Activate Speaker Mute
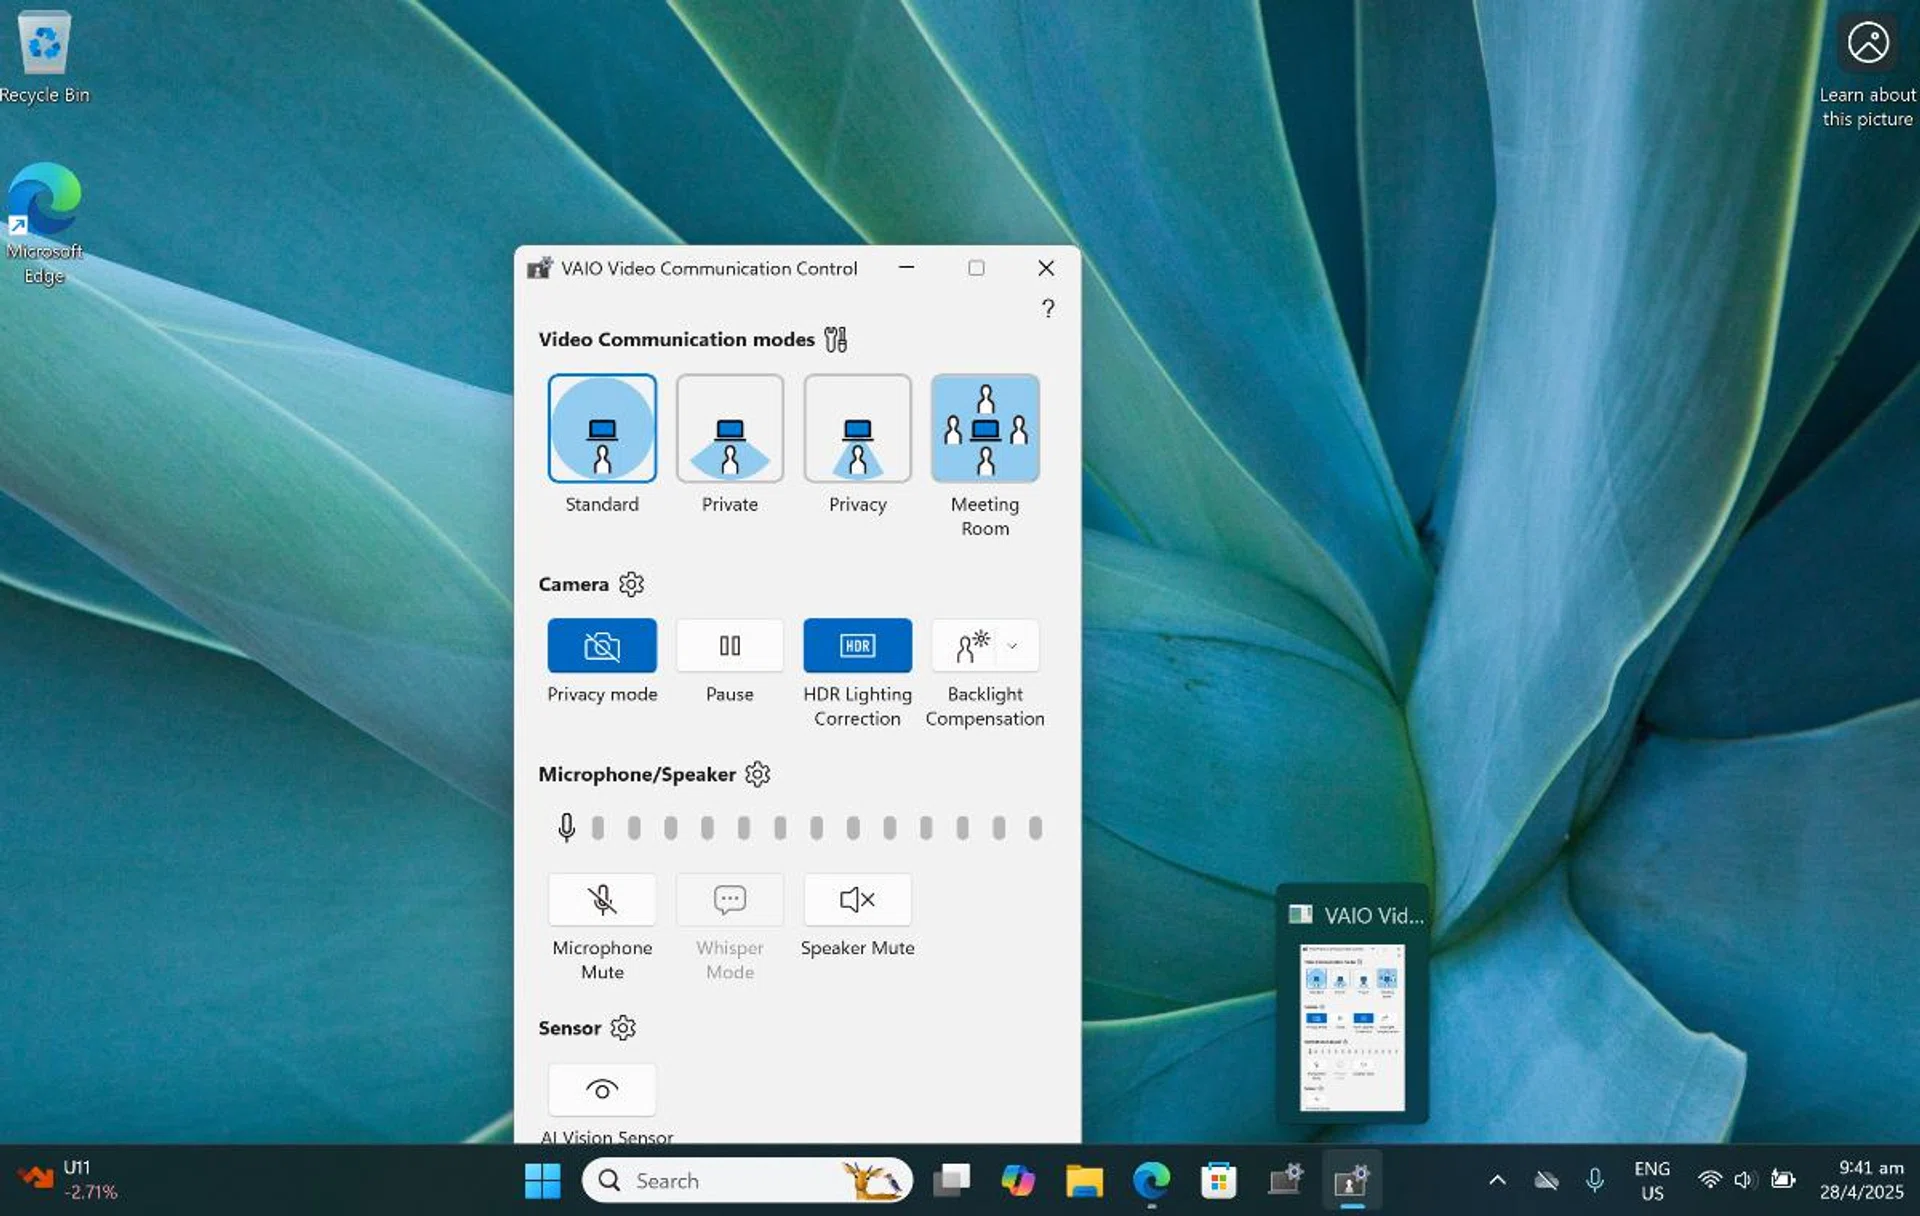The width and height of the screenshot is (1920, 1216). pos(857,899)
